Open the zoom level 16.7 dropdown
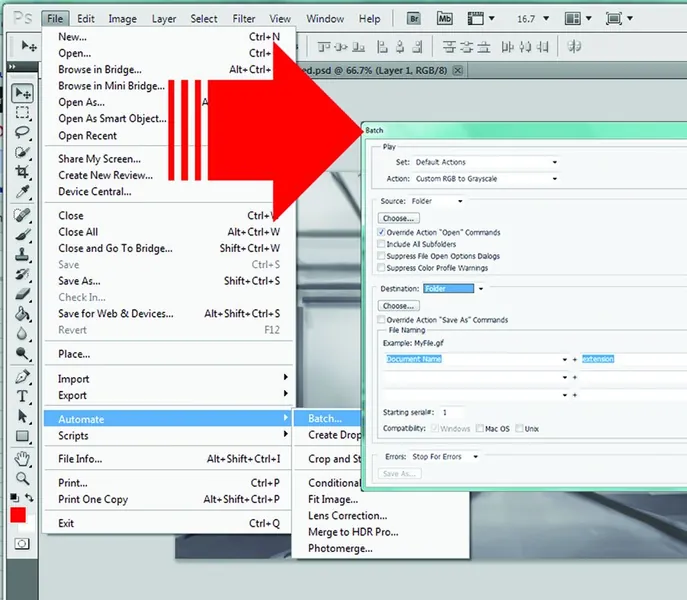 pos(546,18)
